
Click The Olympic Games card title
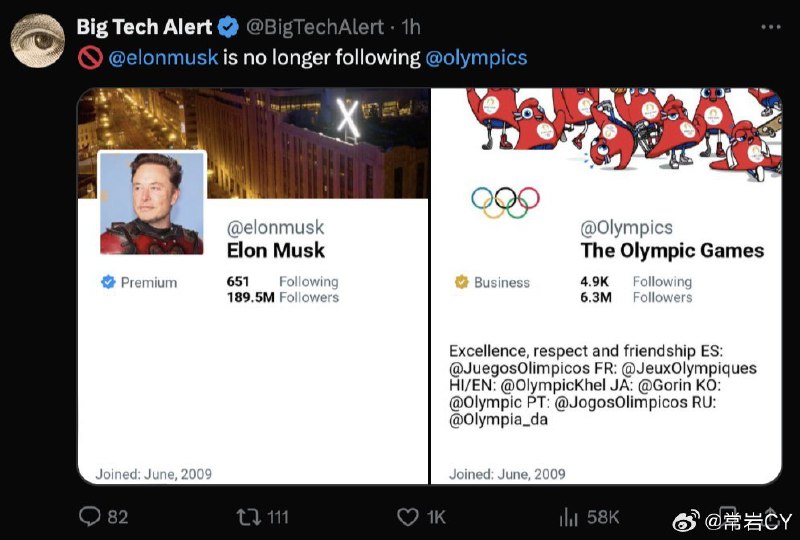tap(672, 250)
